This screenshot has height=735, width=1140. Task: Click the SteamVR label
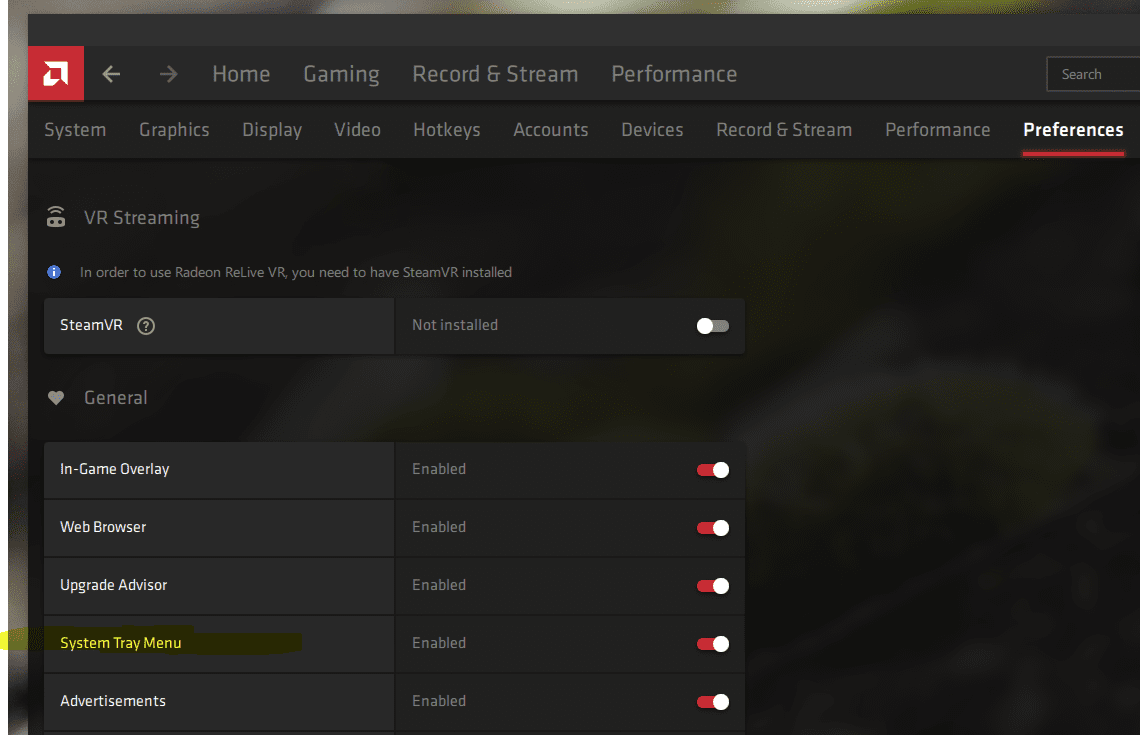click(92, 325)
